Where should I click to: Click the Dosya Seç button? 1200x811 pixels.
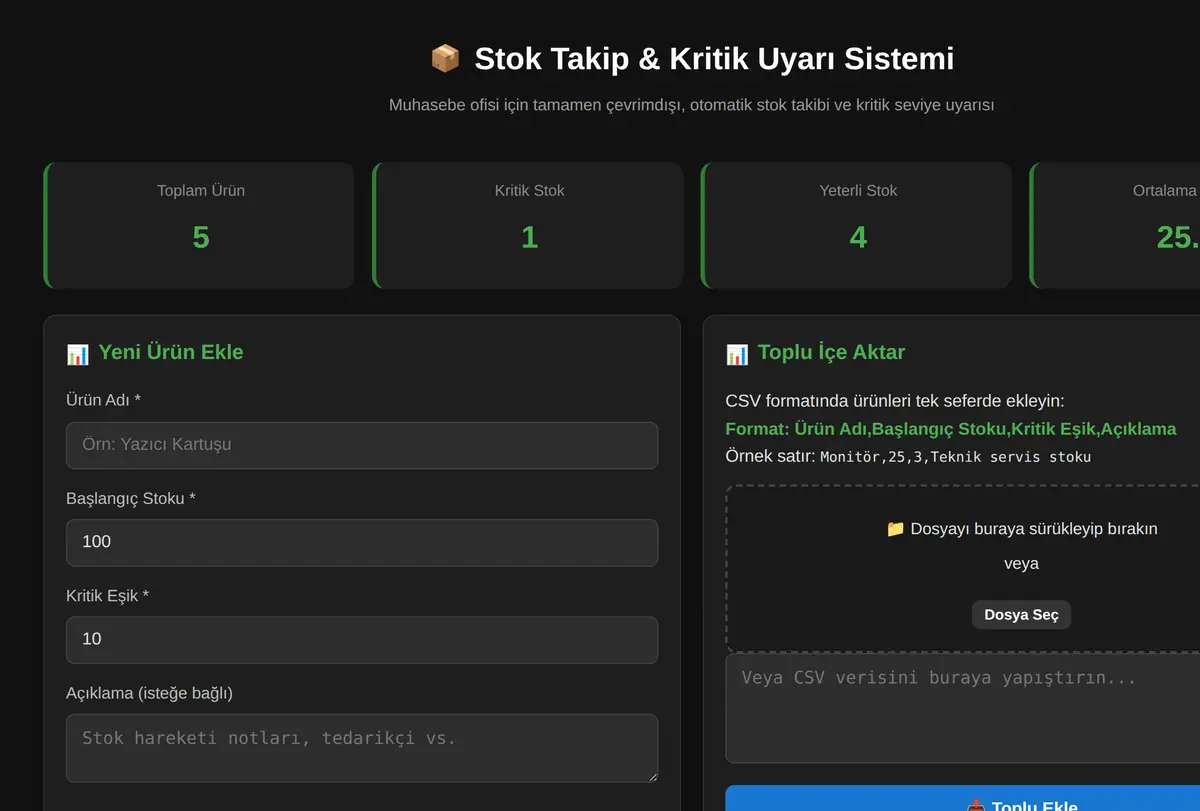[1021, 615]
